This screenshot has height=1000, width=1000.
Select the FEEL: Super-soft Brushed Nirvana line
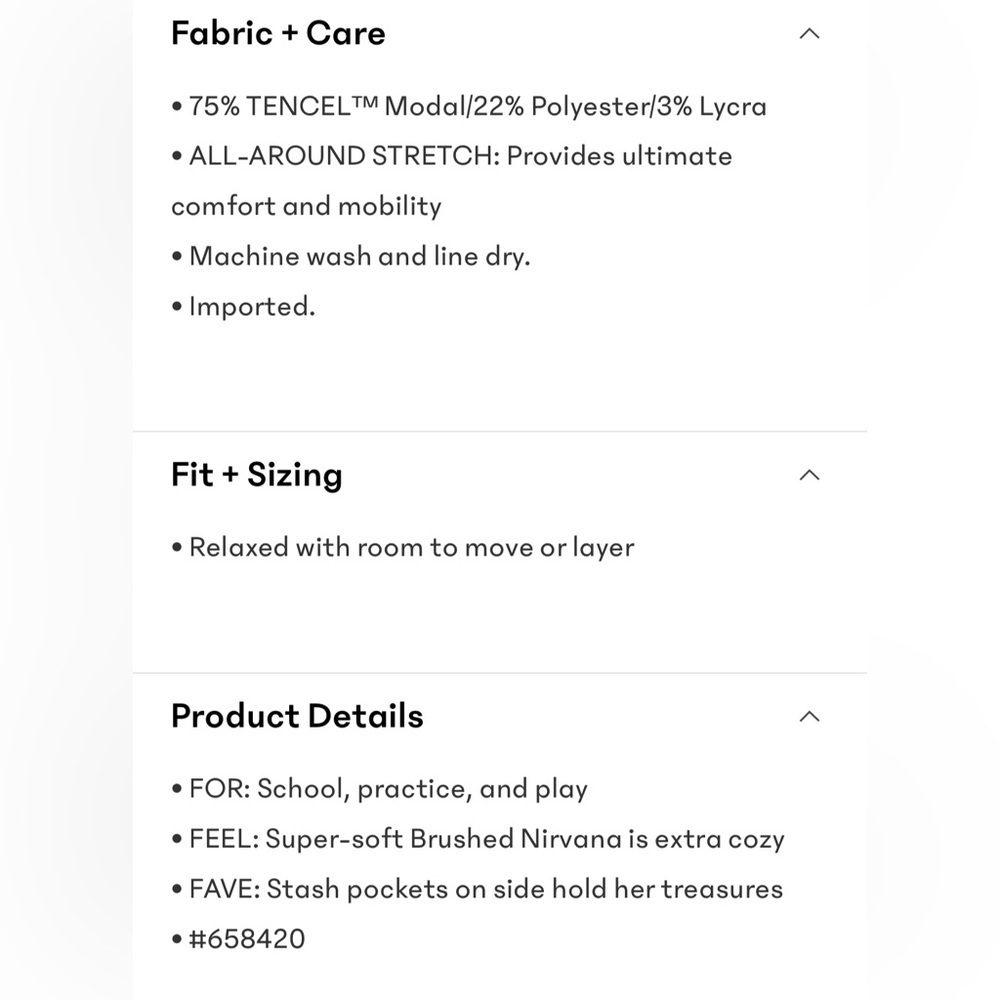487,839
